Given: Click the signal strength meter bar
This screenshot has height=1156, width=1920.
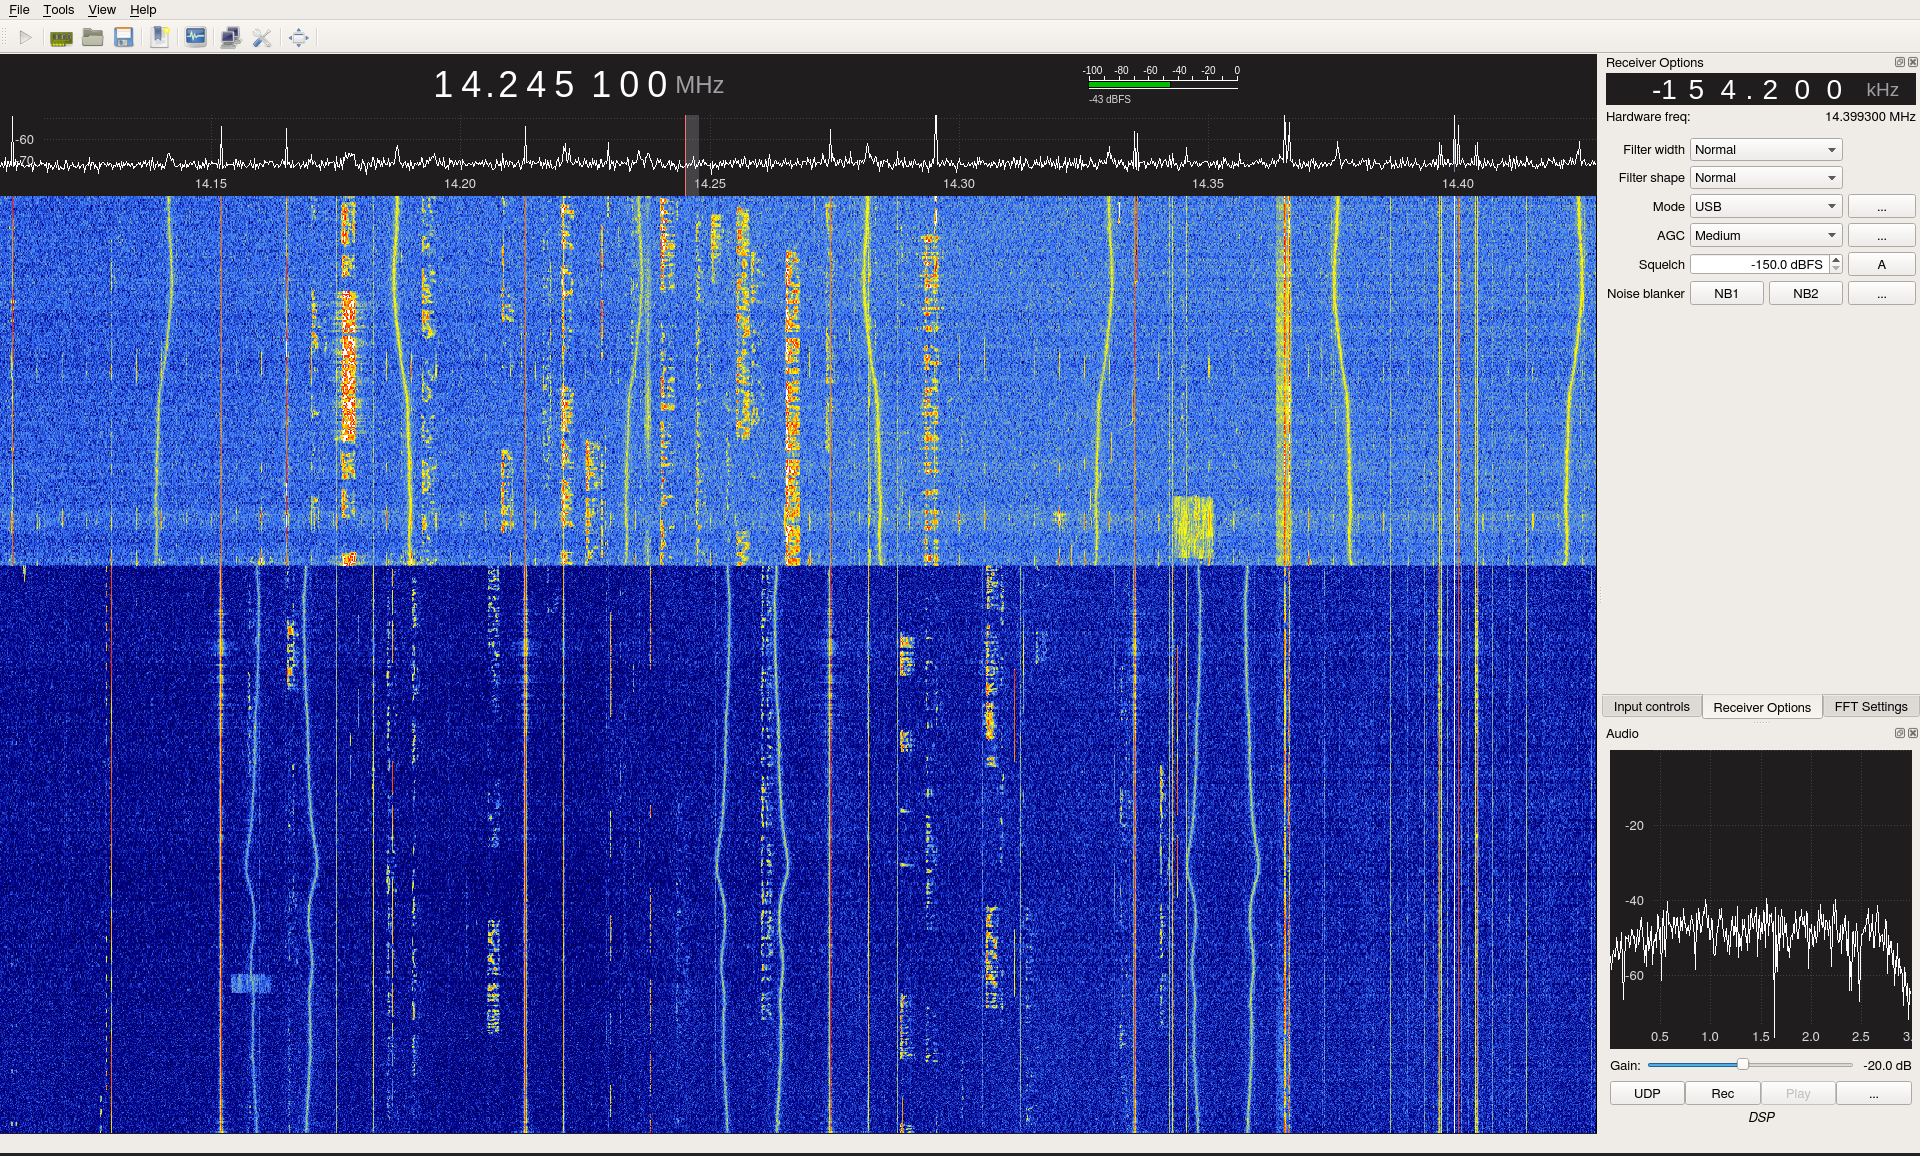Looking at the screenshot, I should (1163, 85).
